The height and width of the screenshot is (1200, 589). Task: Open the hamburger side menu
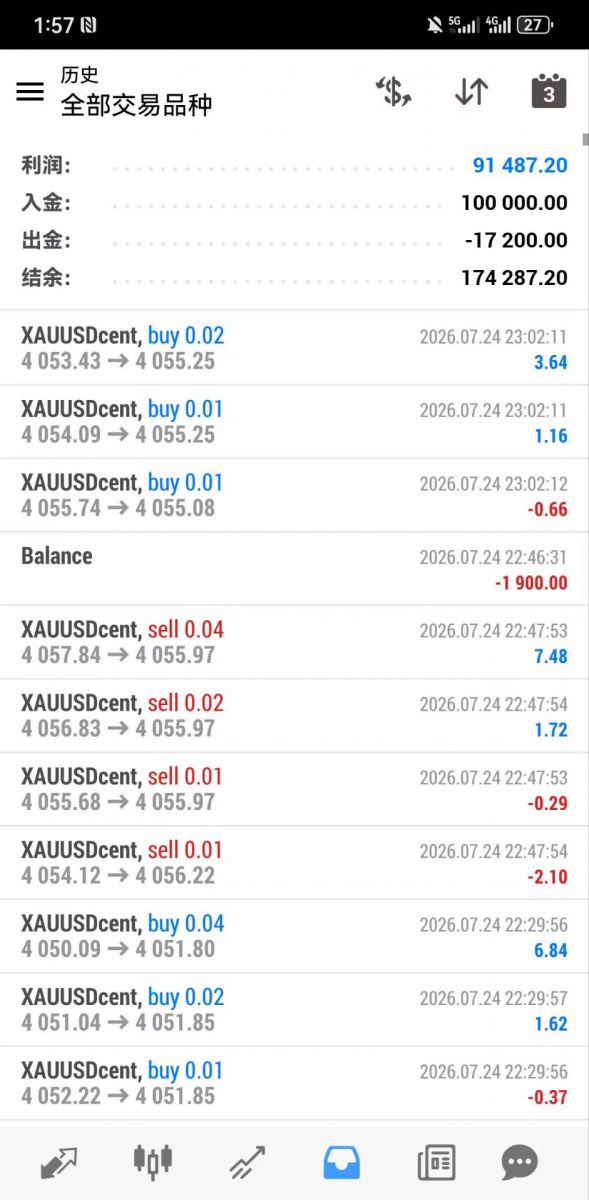point(30,91)
